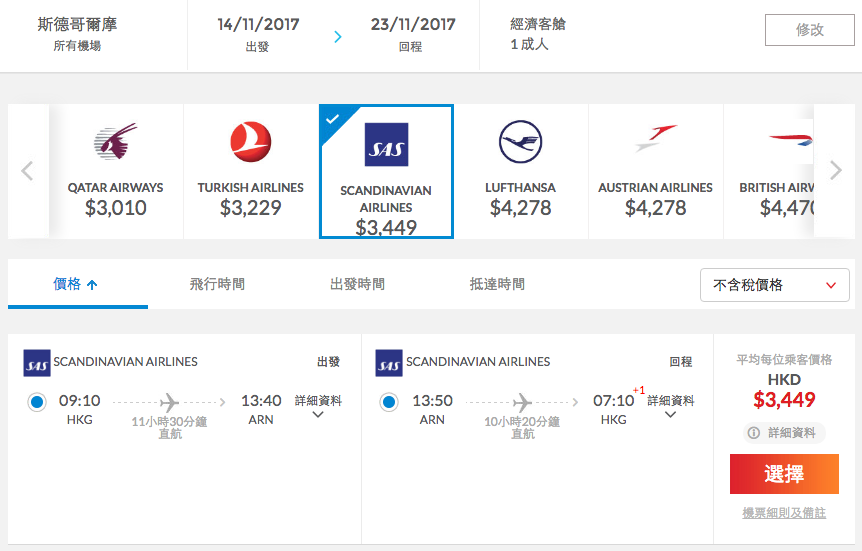Click Qatar Airways price $3,010
The width and height of the screenshot is (862, 551).
click(115, 208)
